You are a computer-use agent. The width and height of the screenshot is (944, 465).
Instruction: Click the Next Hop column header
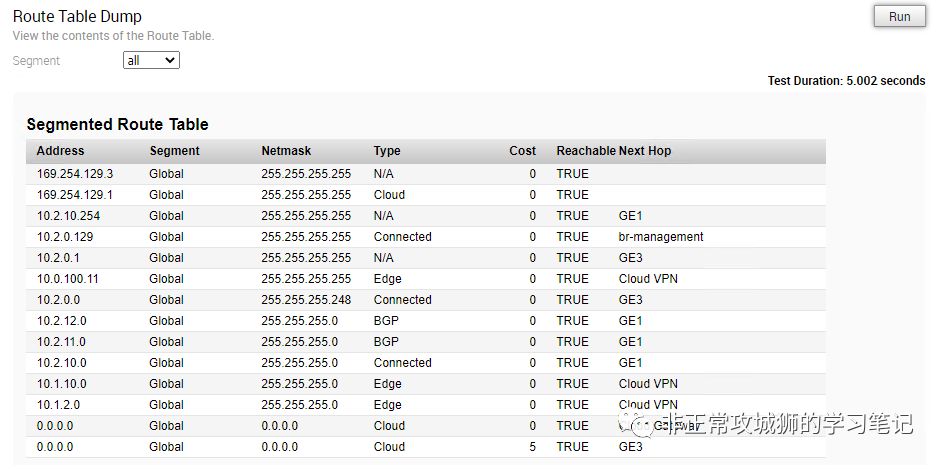tap(645, 151)
